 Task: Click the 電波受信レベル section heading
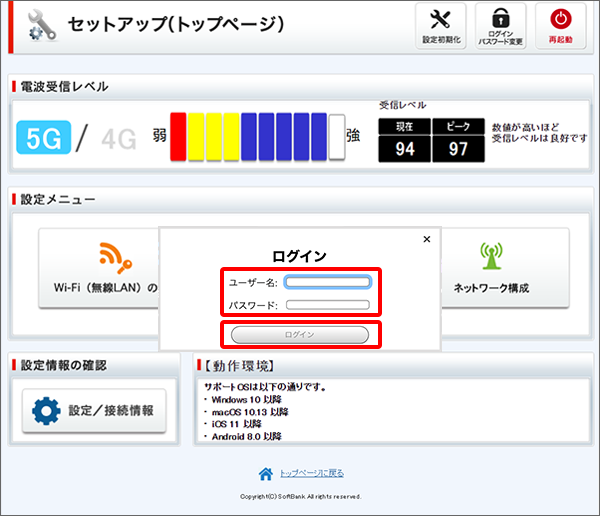click(x=64, y=87)
